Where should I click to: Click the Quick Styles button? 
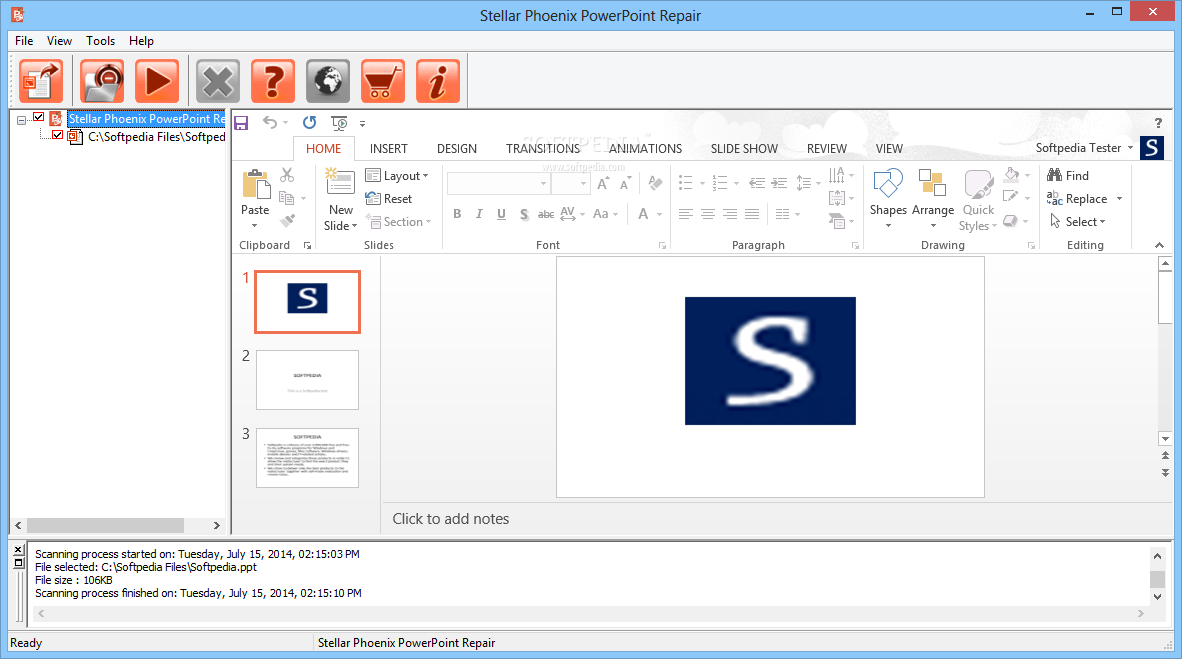point(978,200)
